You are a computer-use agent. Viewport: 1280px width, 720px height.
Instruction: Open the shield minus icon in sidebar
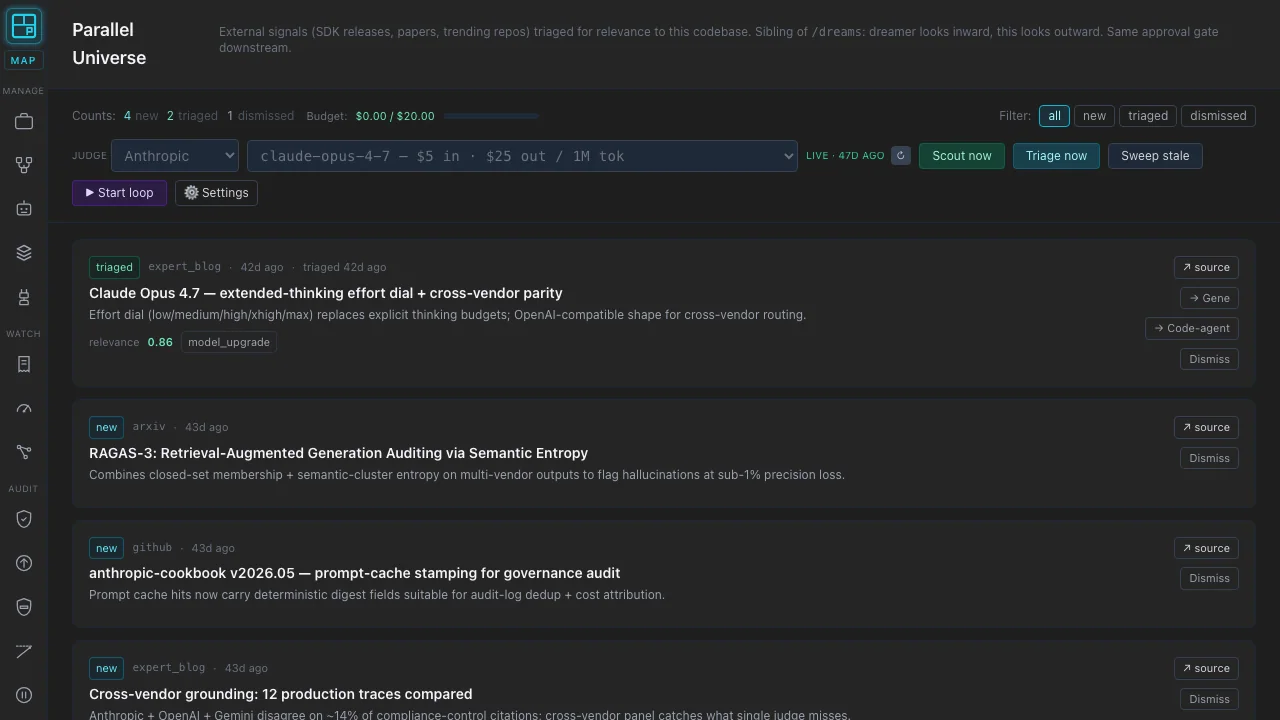[x=24, y=607]
